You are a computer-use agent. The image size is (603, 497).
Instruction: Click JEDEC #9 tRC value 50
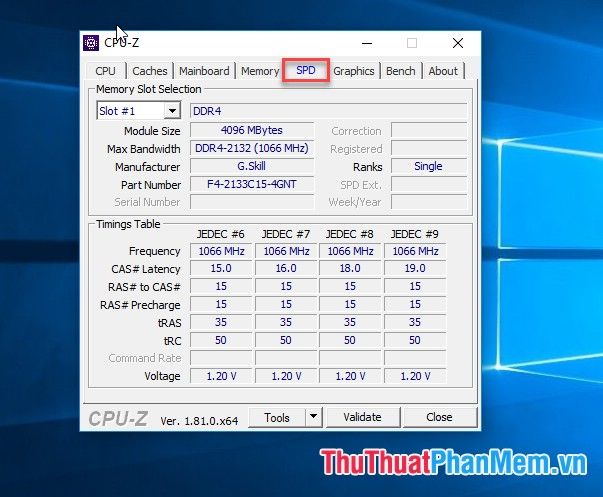pyautogui.click(x=415, y=340)
